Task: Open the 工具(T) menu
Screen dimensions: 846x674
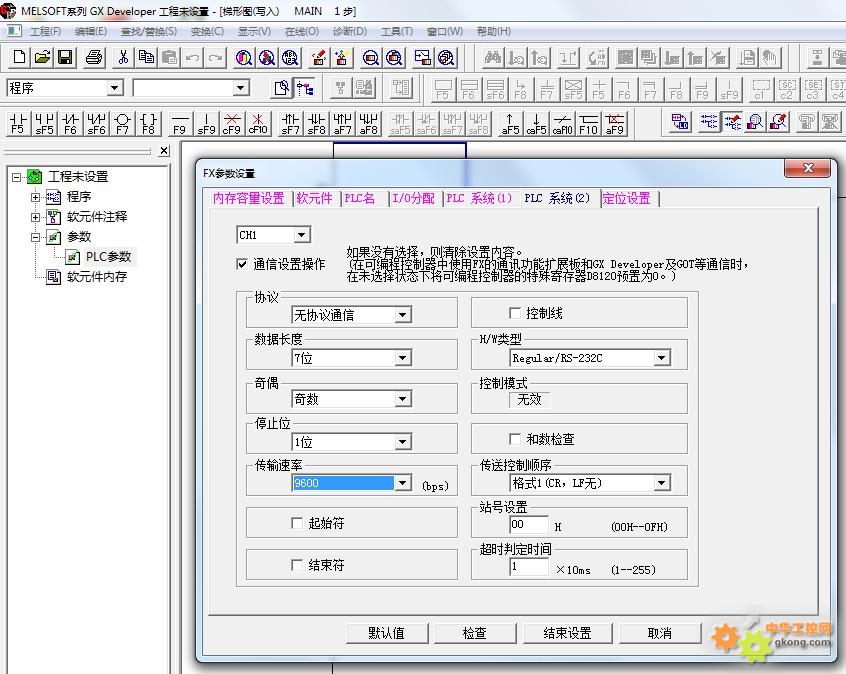Action: (x=397, y=31)
